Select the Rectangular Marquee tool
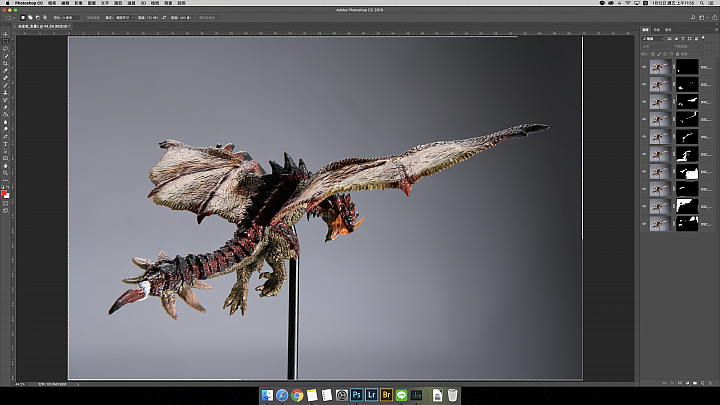Image resolution: width=720 pixels, height=405 pixels. 6,41
